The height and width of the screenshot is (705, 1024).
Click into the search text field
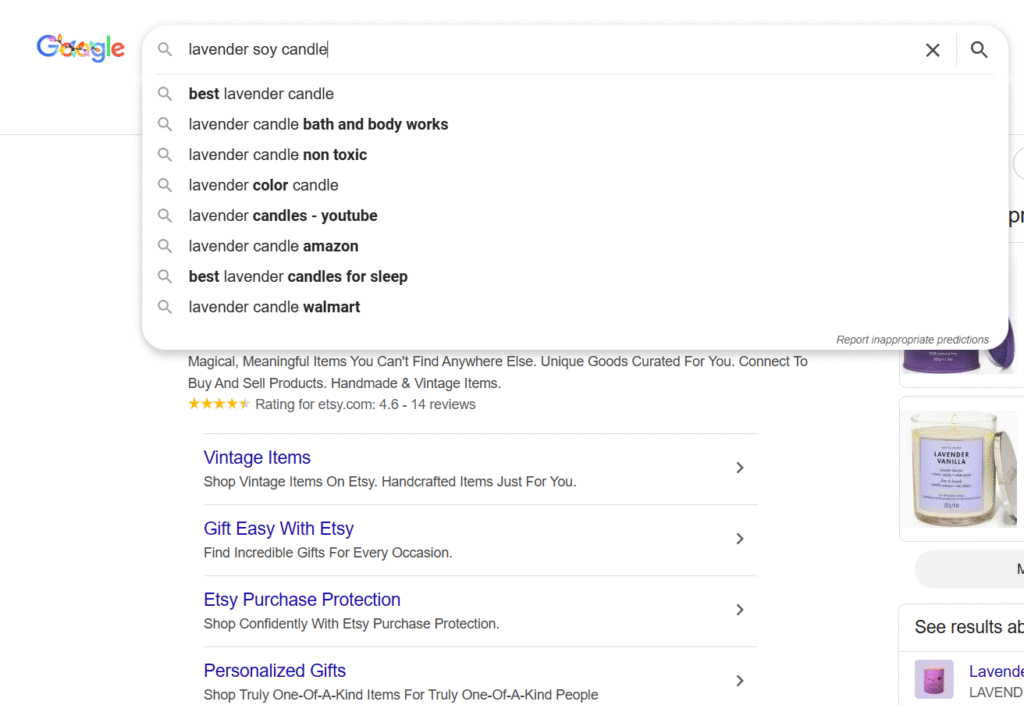pyautogui.click(x=550, y=50)
